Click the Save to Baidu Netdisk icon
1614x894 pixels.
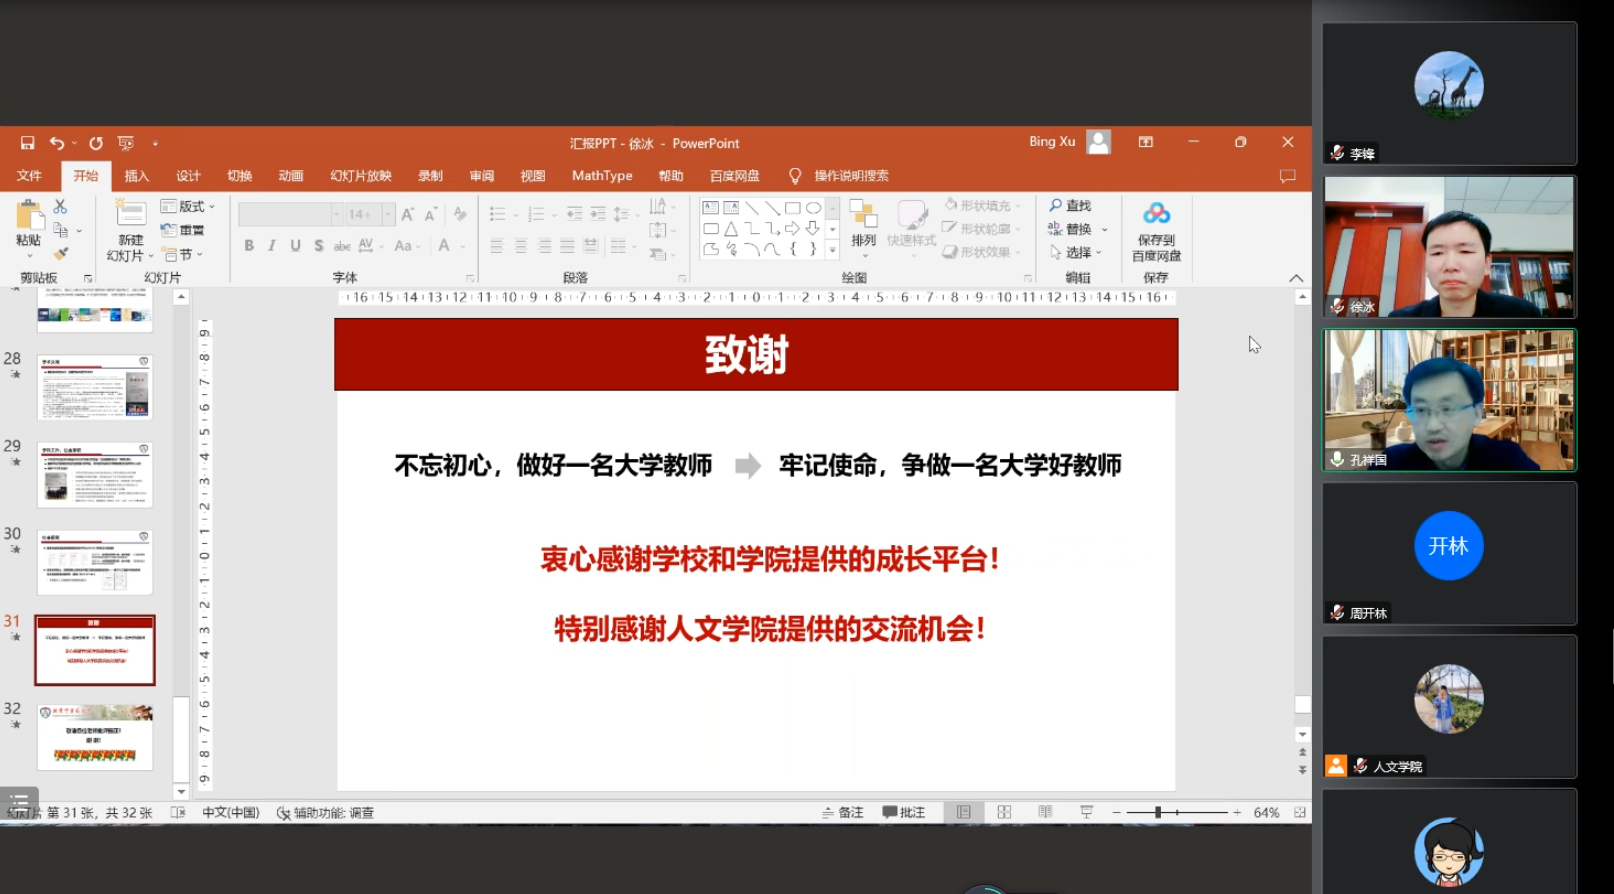coord(1156,214)
